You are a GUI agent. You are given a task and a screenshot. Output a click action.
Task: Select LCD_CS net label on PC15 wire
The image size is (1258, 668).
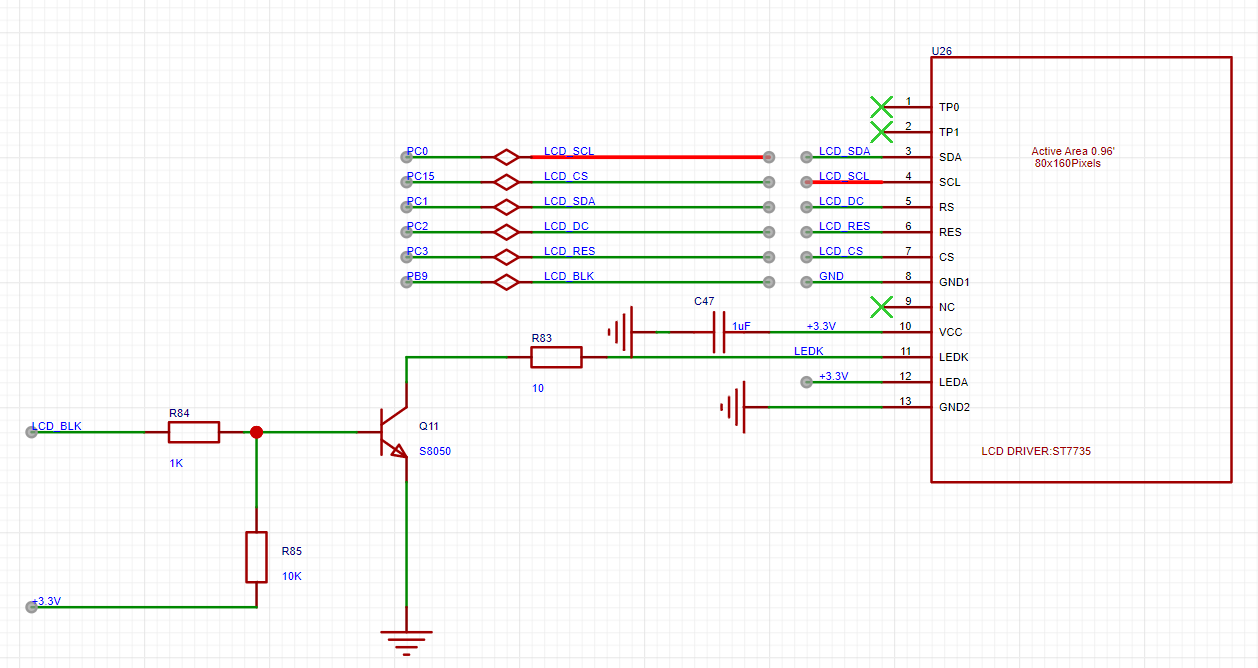(566, 177)
